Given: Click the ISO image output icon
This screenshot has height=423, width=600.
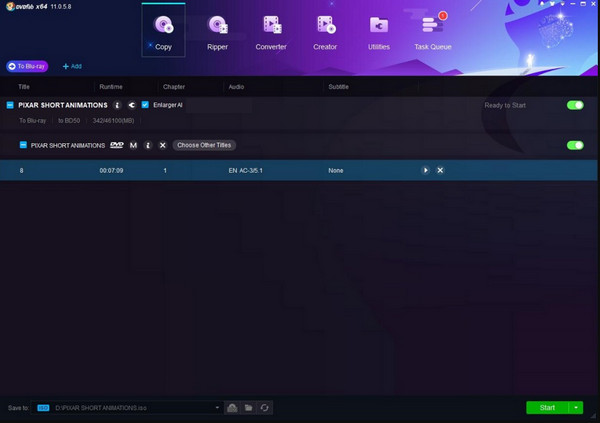Looking at the screenshot, I should 232,408.
